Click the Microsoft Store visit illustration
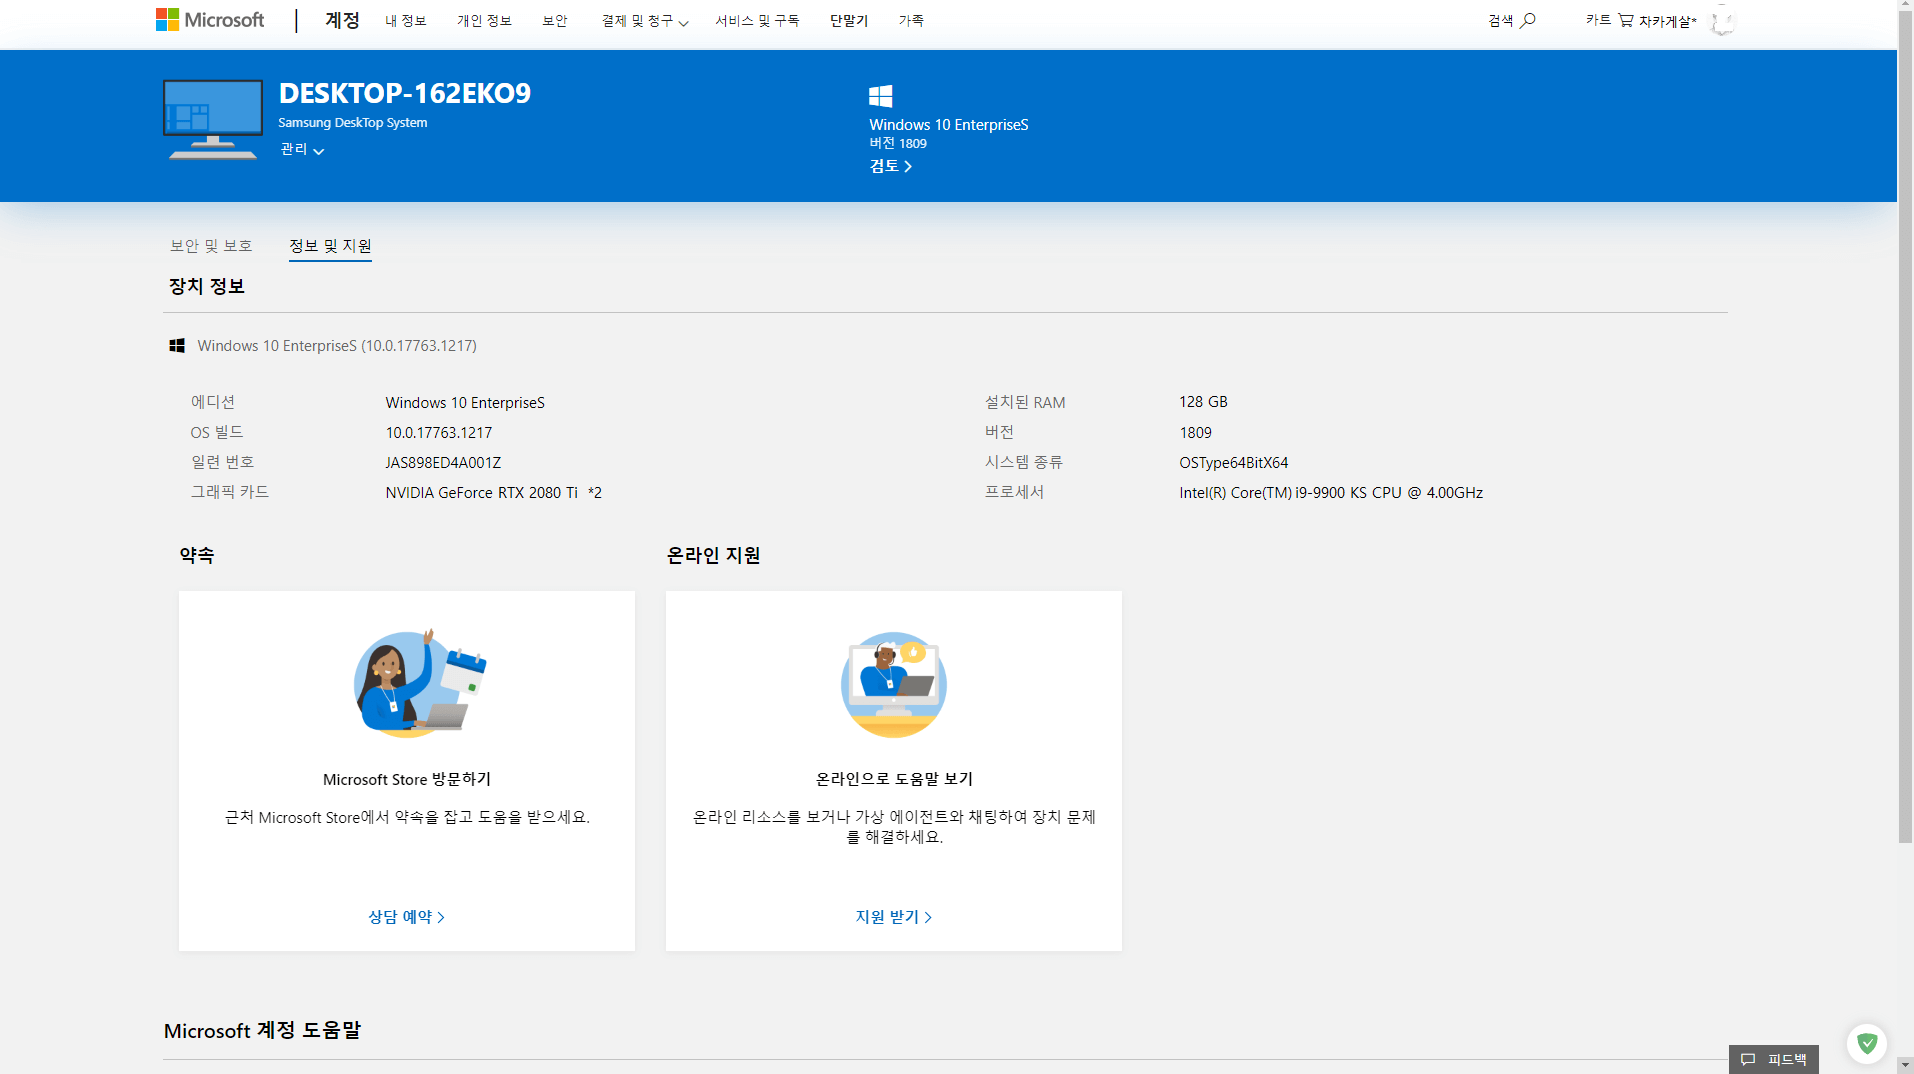Screen dimensions: 1914x1074 tap(420, 684)
